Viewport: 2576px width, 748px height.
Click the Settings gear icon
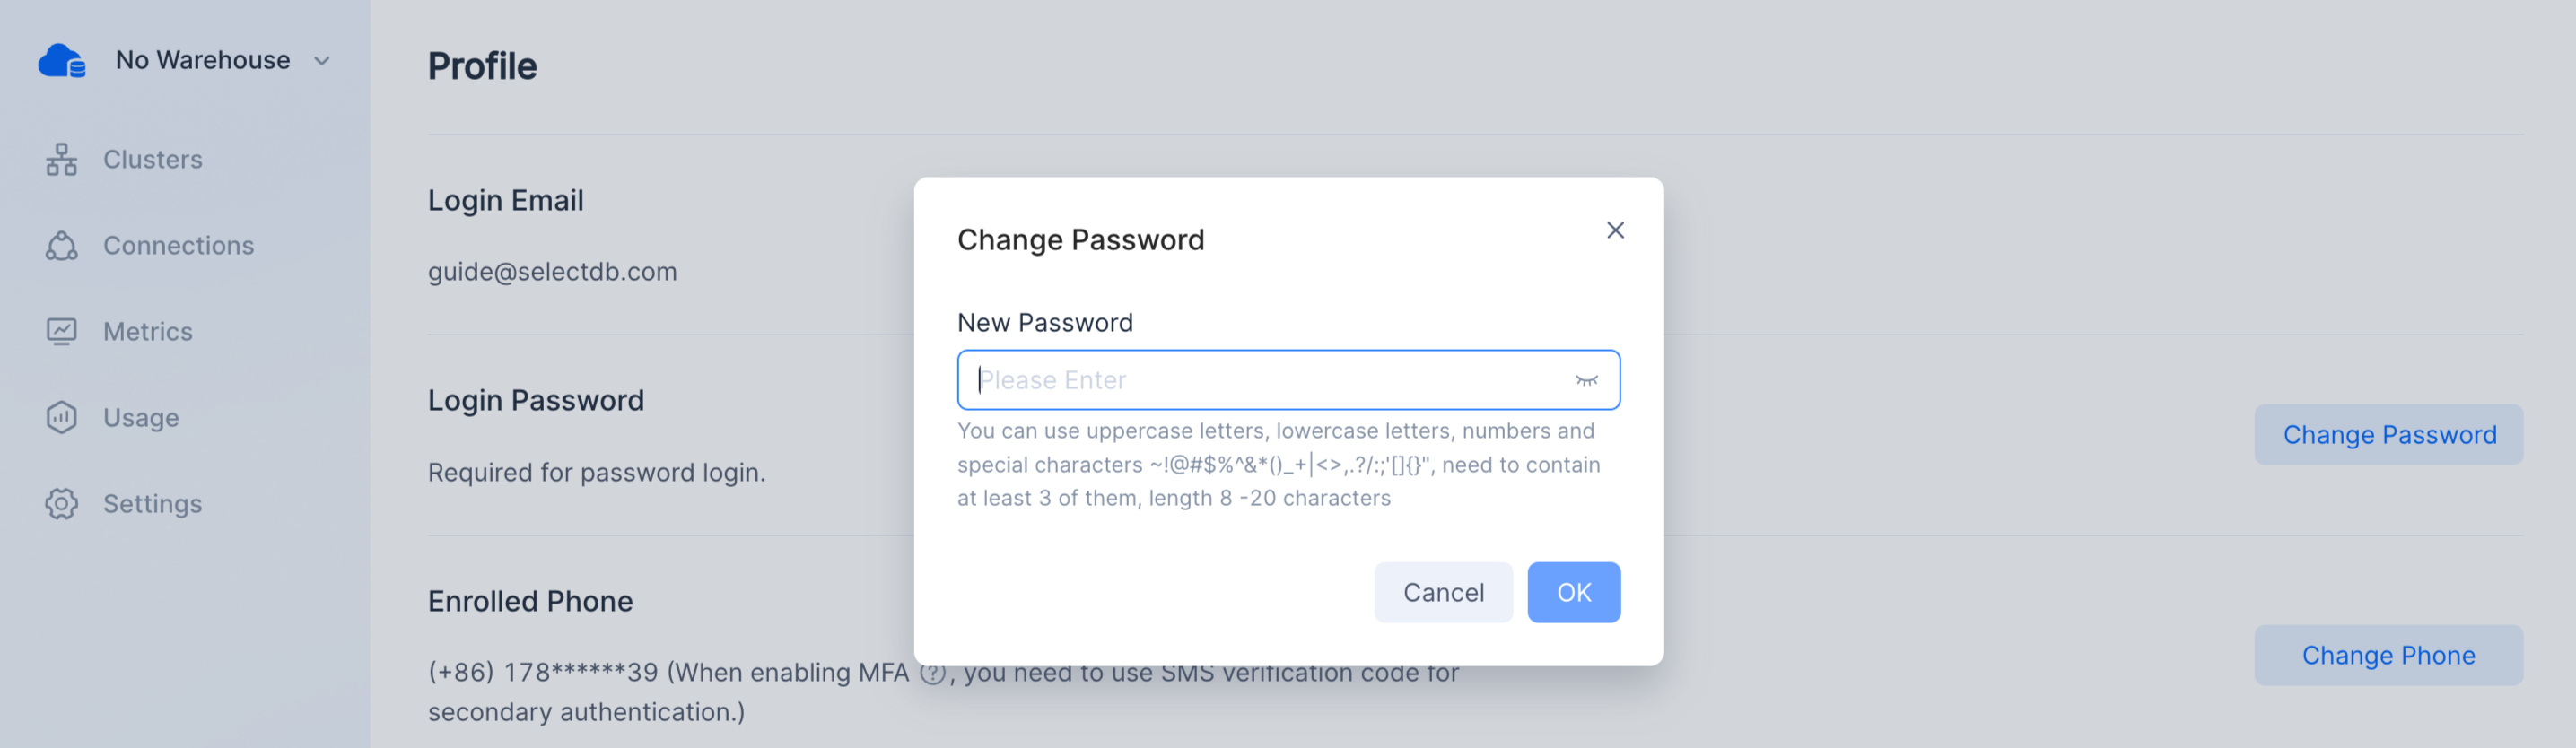[61, 503]
